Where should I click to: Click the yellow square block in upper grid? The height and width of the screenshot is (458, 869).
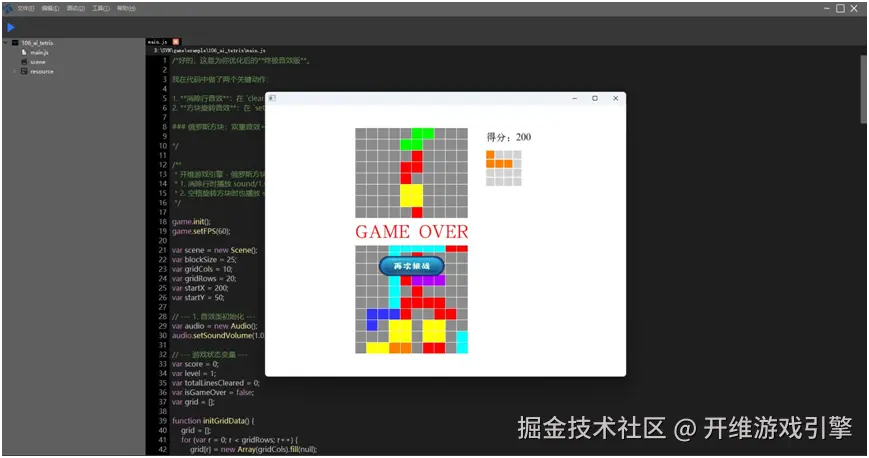pos(412,195)
